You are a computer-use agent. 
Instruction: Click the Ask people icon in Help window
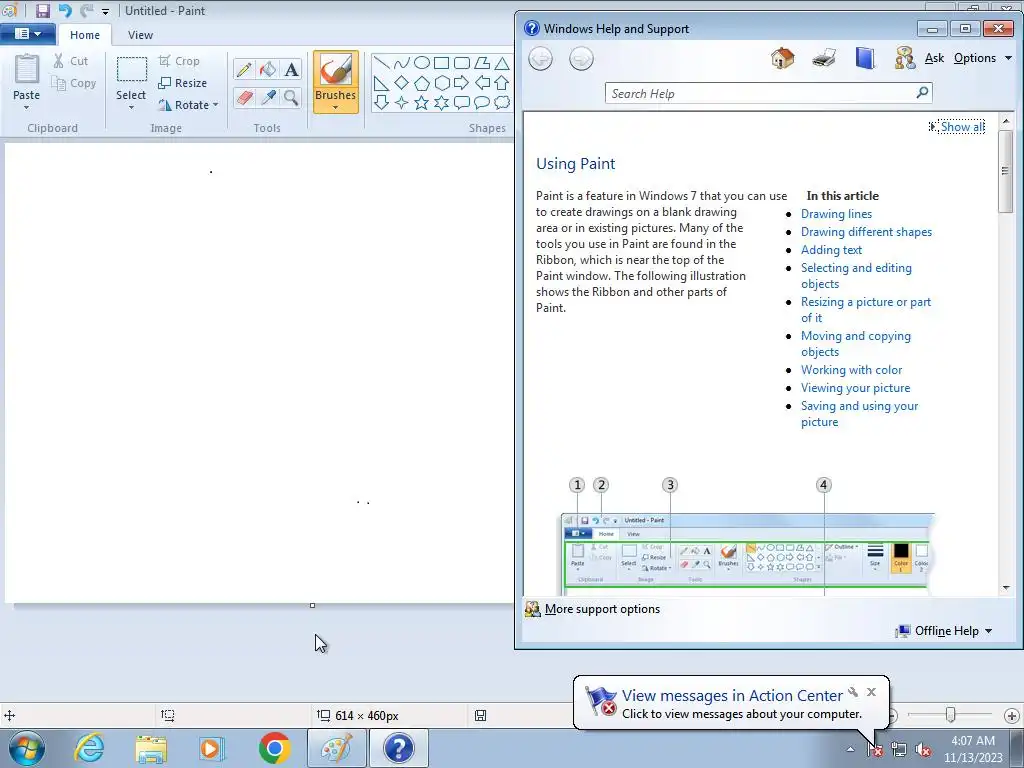point(904,58)
